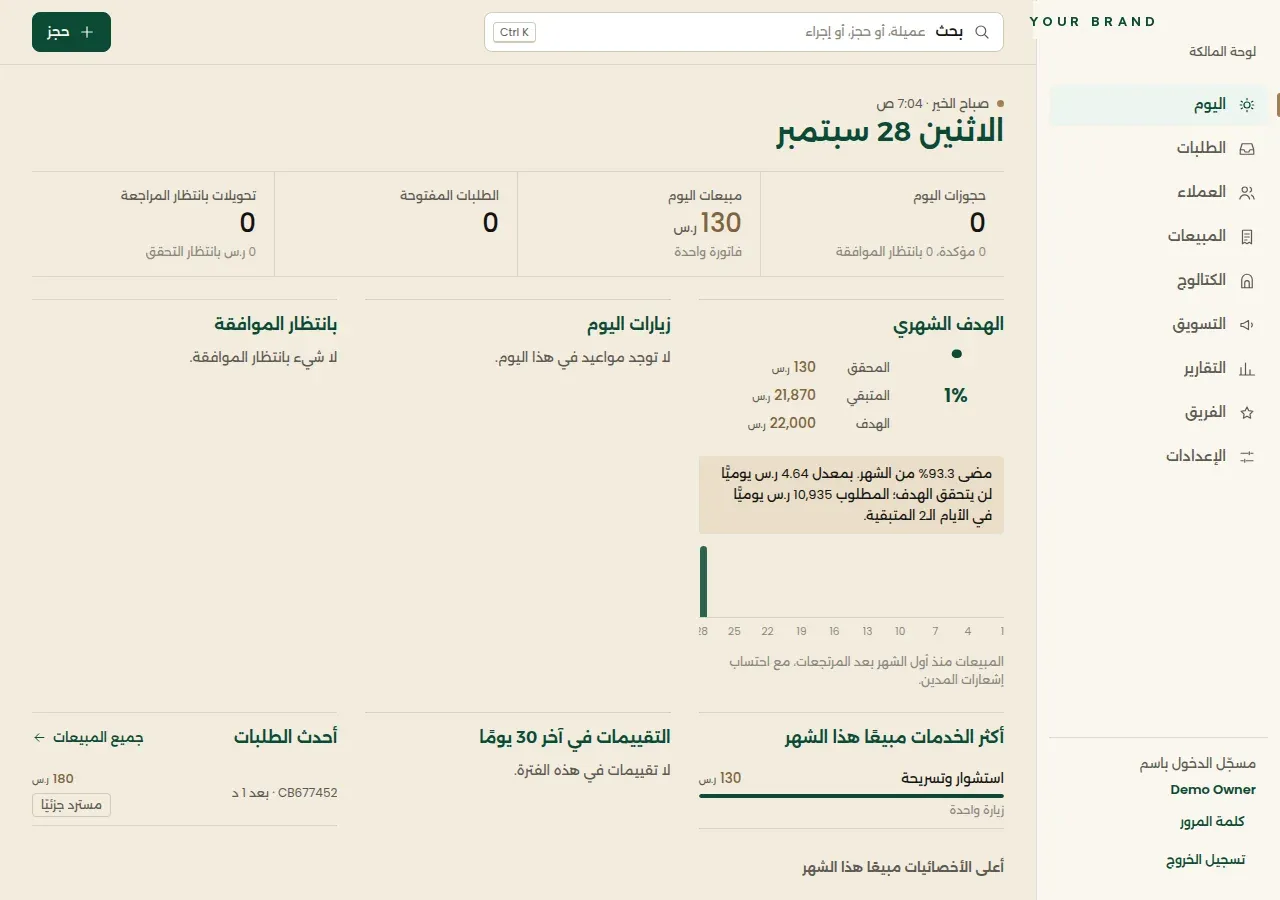This screenshot has height=900, width=1280.
Task: Open the التسويق page
Action: pos(1158,325)
